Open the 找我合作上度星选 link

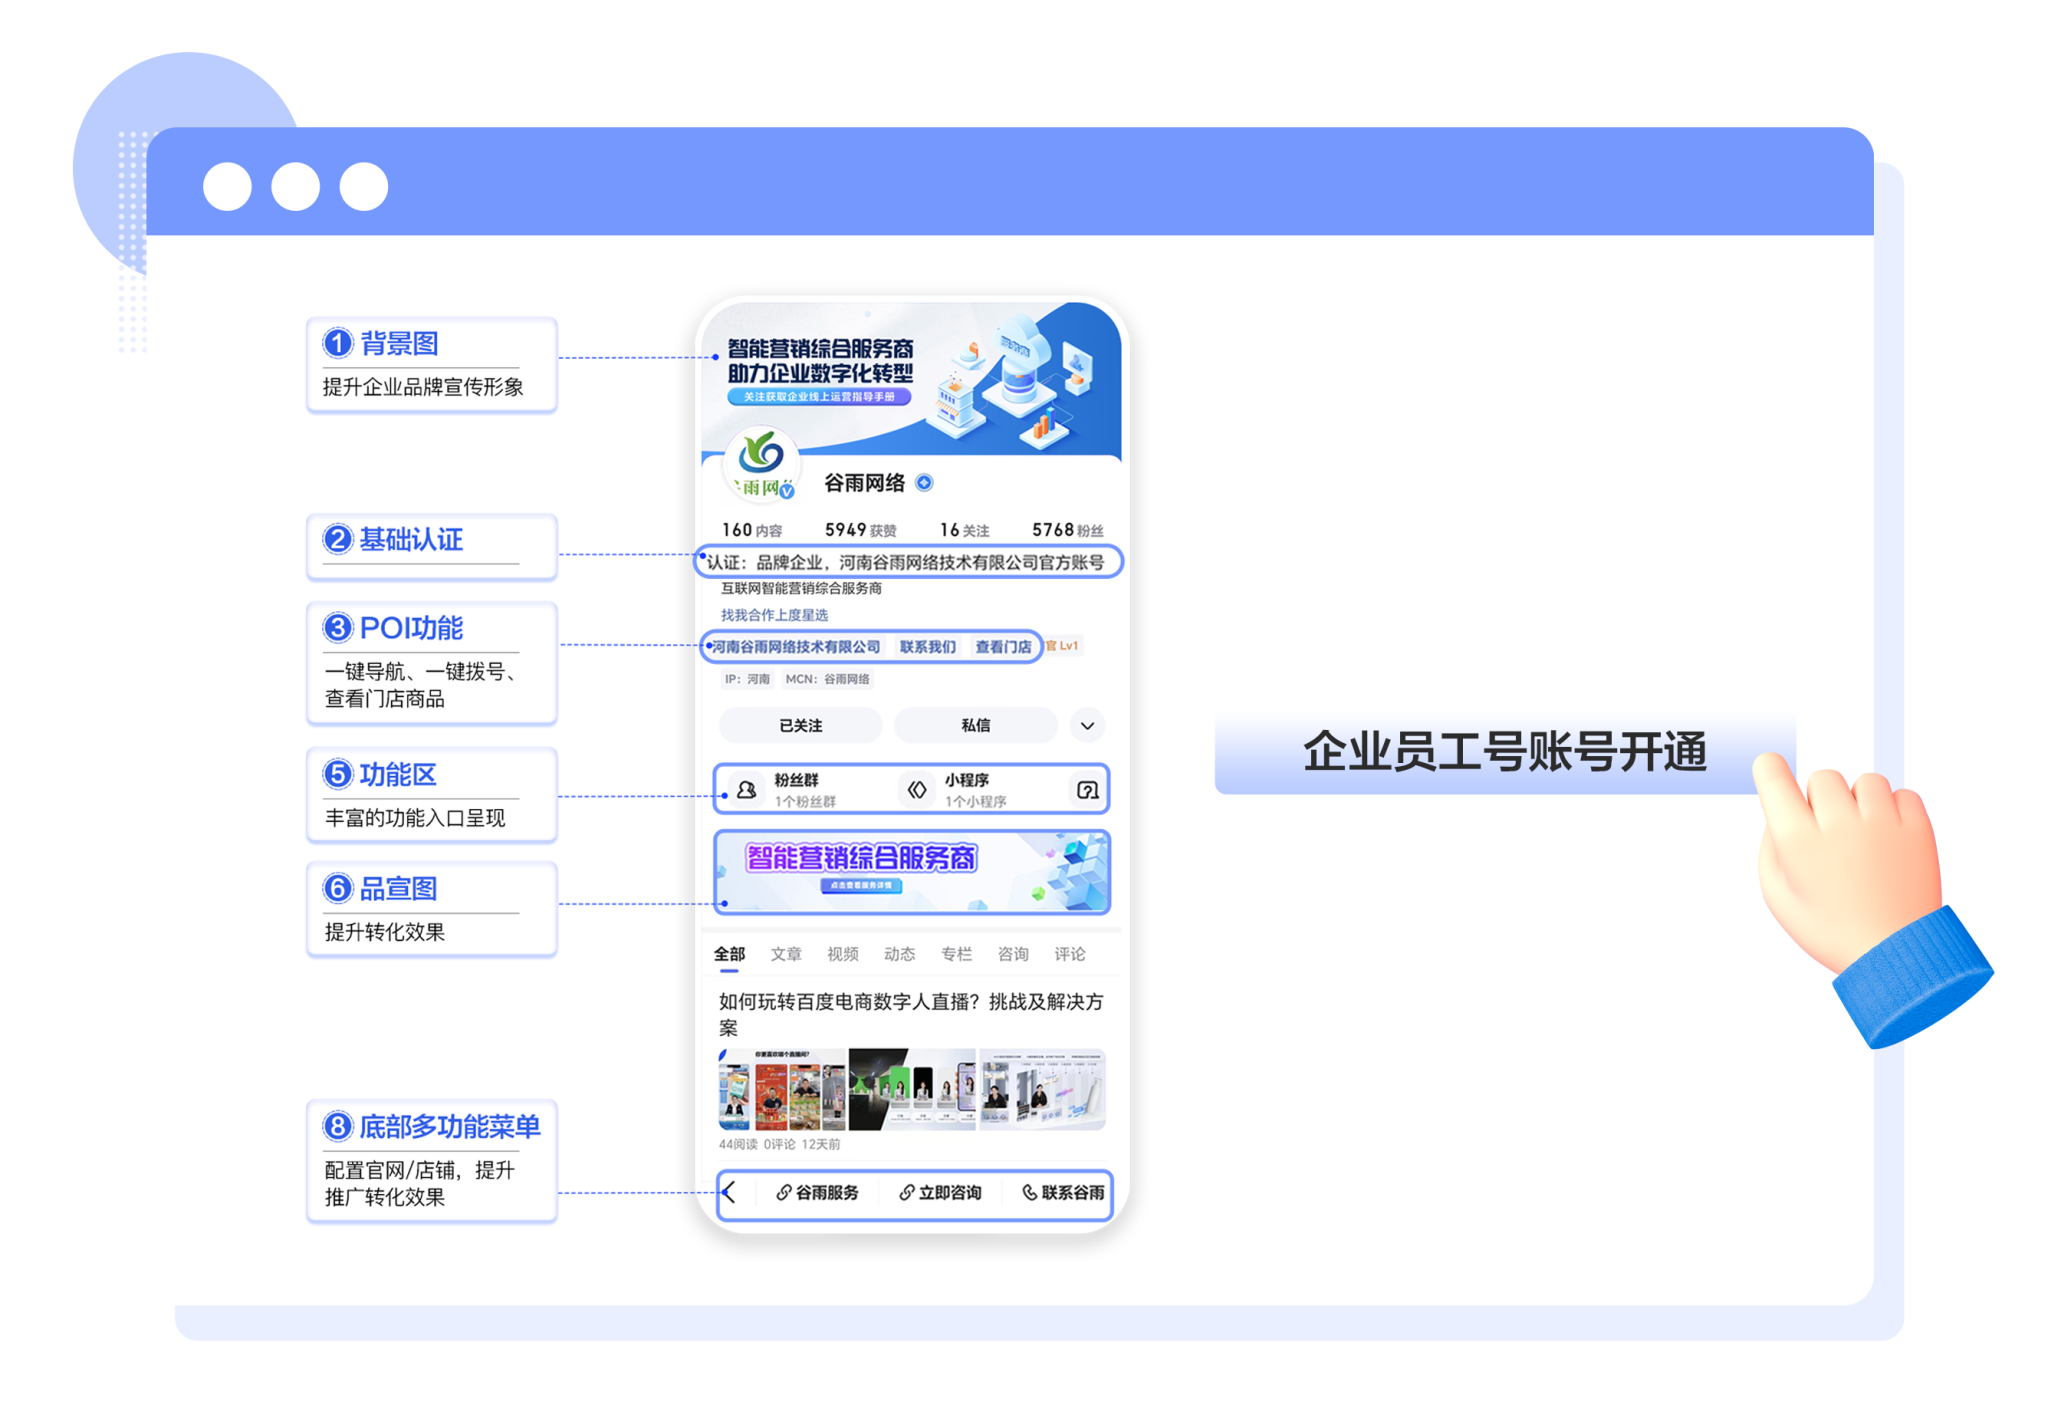774,615
